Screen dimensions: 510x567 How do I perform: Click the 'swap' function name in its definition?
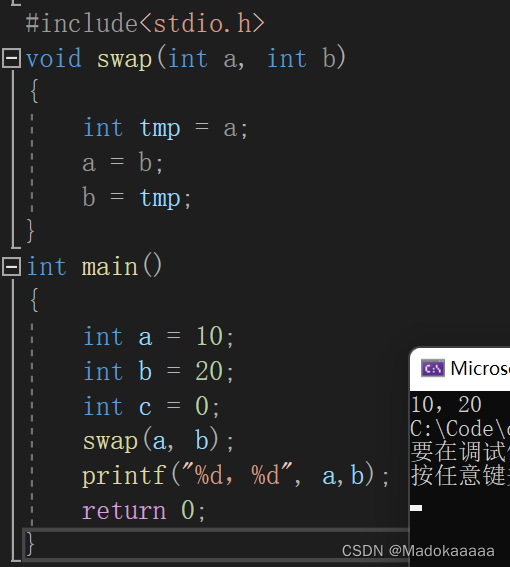(x=124, y=60)
